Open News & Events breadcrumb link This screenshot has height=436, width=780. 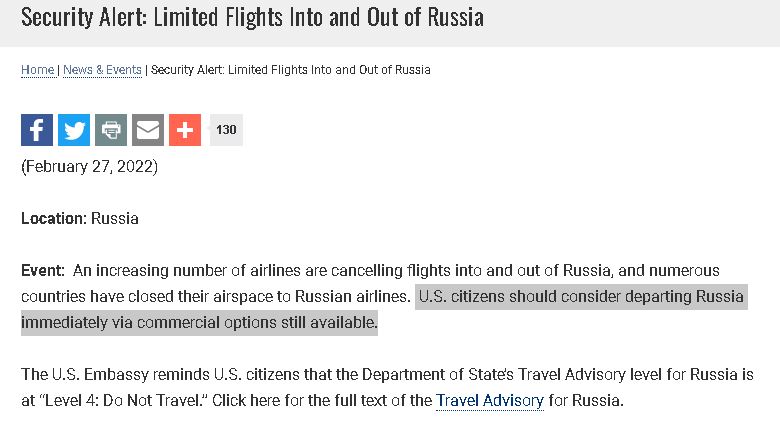pyautogui.click(x=103, y=70)
